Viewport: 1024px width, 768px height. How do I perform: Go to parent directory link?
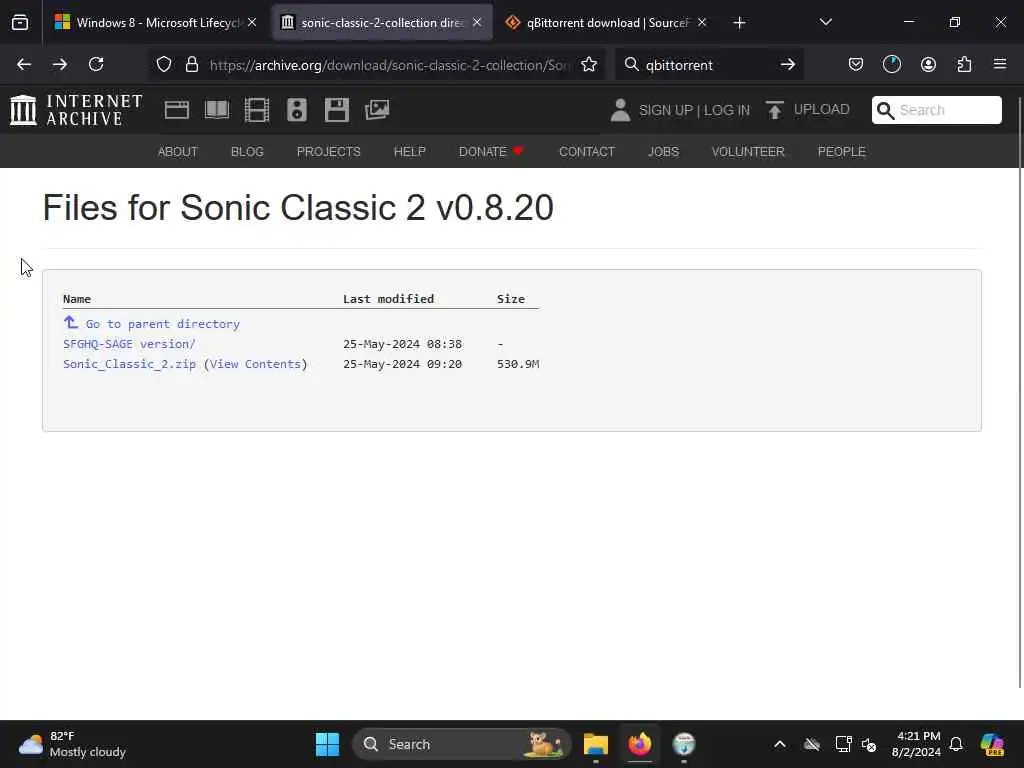[x=163, y=324]
